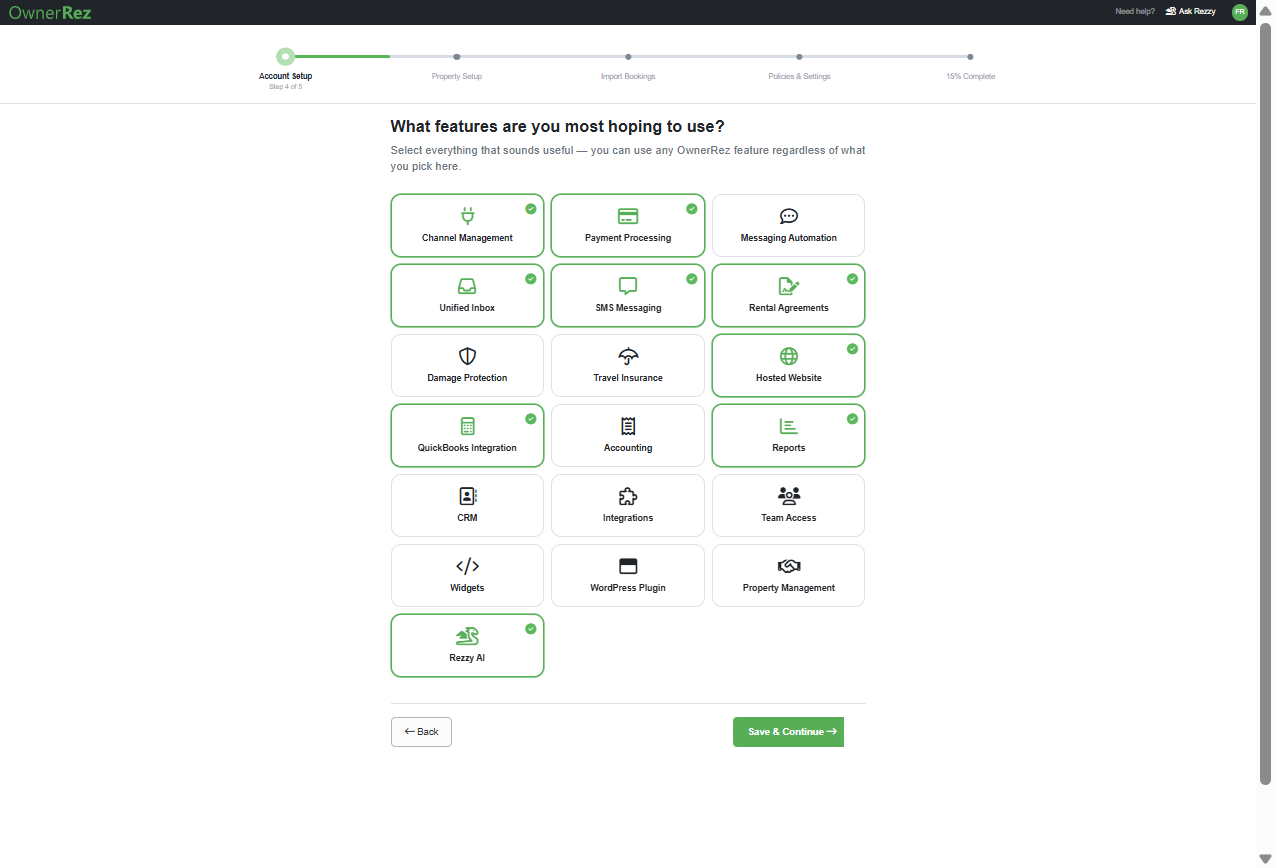This screenshot has width=1275, height=868.
Task: Click the Unified Inbox tray icon
Action: (467, 286)
